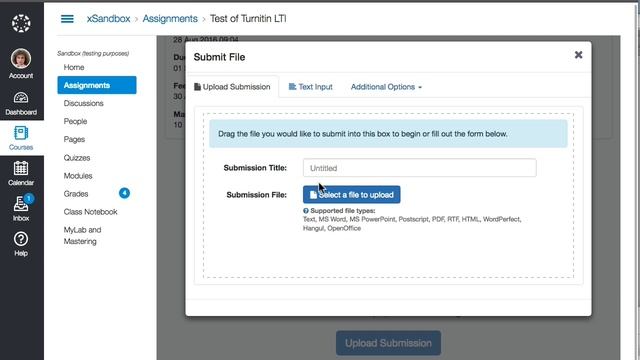Go to Home in course menu
Image resolution: width=640 pixels, height=360 pixels.
[x=74, y=67]
